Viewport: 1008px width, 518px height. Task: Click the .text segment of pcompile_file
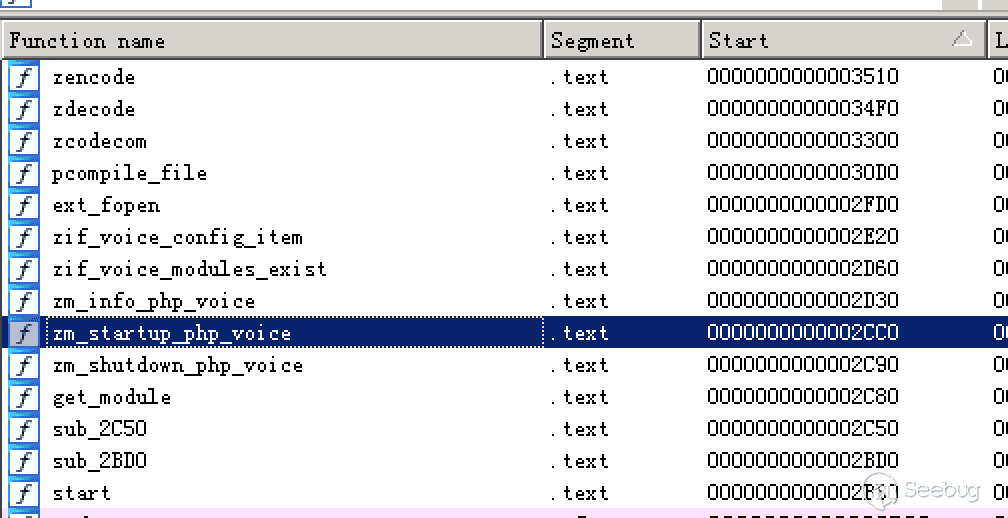click(579, 173)
